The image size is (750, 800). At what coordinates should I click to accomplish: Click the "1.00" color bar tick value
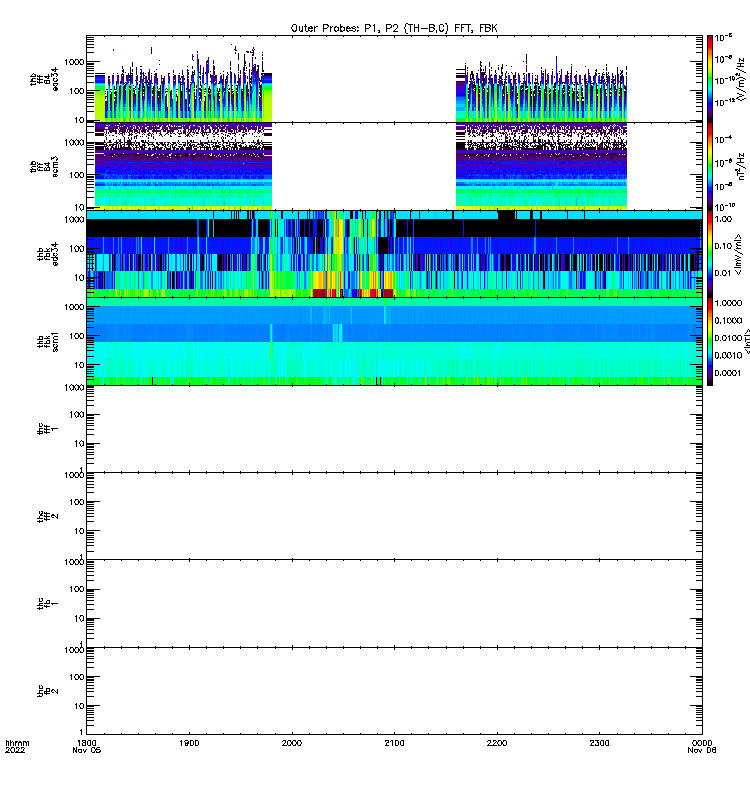[x=723, y=219]
